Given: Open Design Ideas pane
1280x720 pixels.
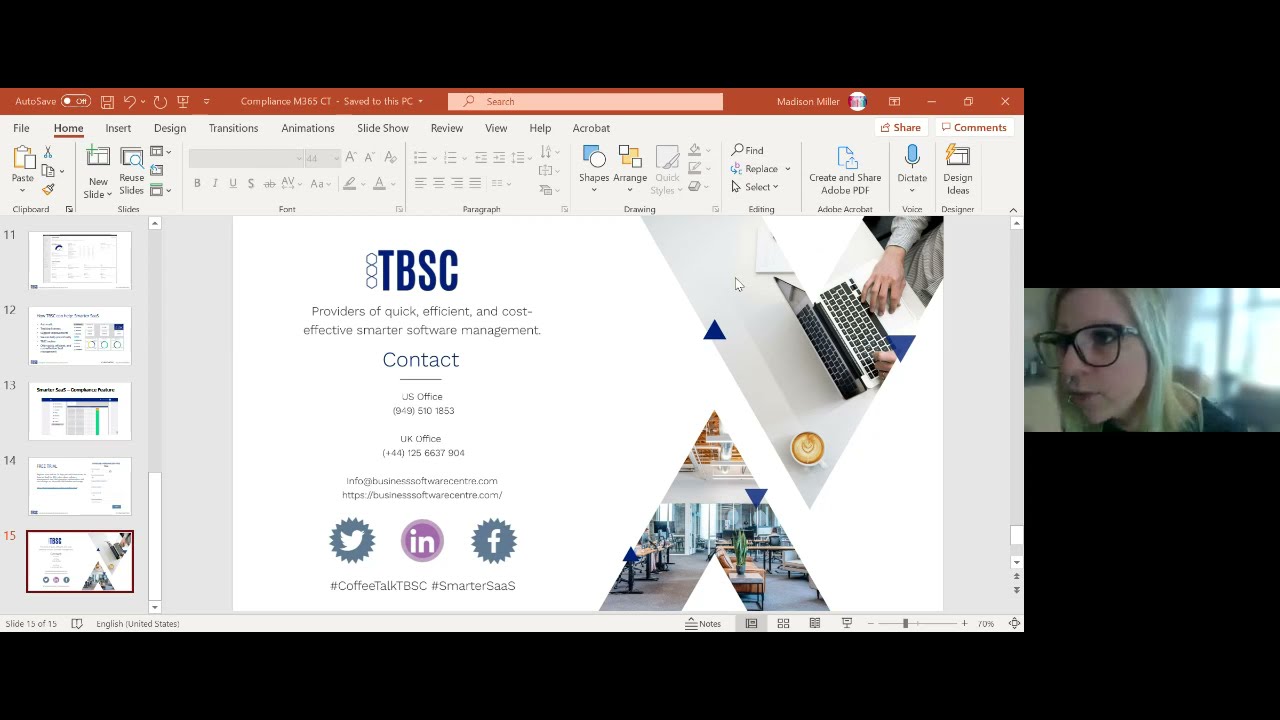Looking at the screenshot, I should tap(957, 171).
